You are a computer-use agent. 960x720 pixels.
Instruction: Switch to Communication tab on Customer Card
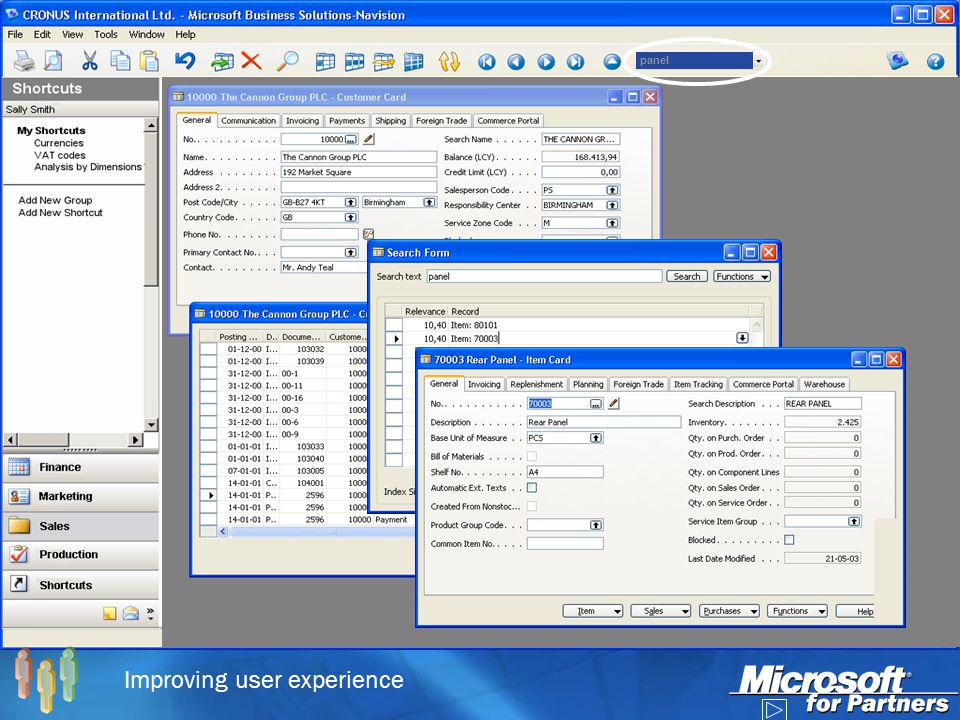[x=249, y=121]
